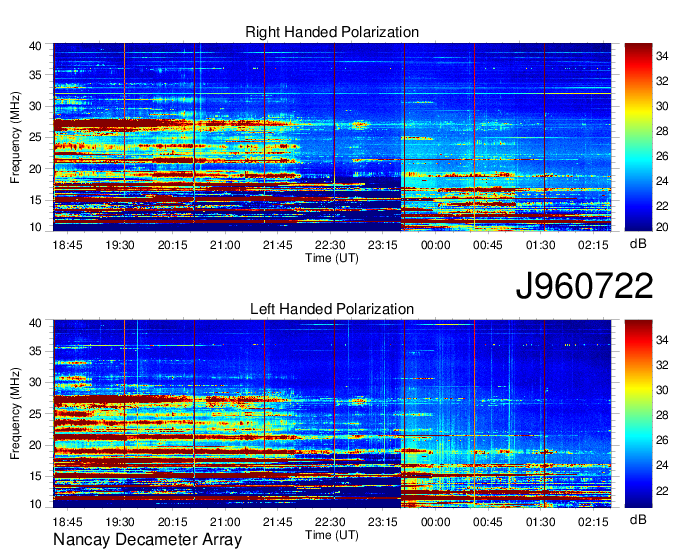
Task: Click the Right Handed Polarization plot title
Action: tap(332, 32)
